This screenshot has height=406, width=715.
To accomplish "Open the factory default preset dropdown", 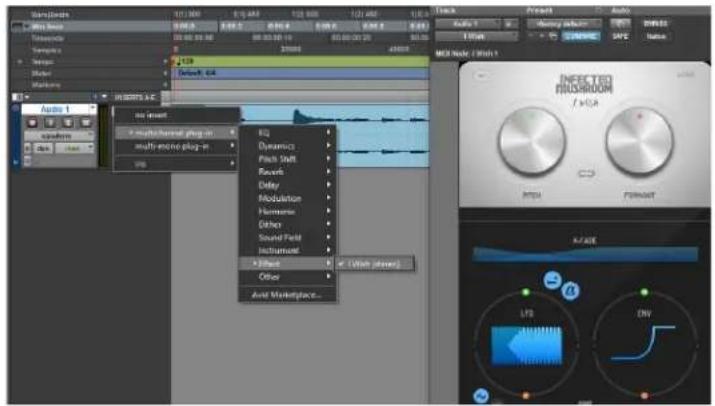I will point(565,24).
